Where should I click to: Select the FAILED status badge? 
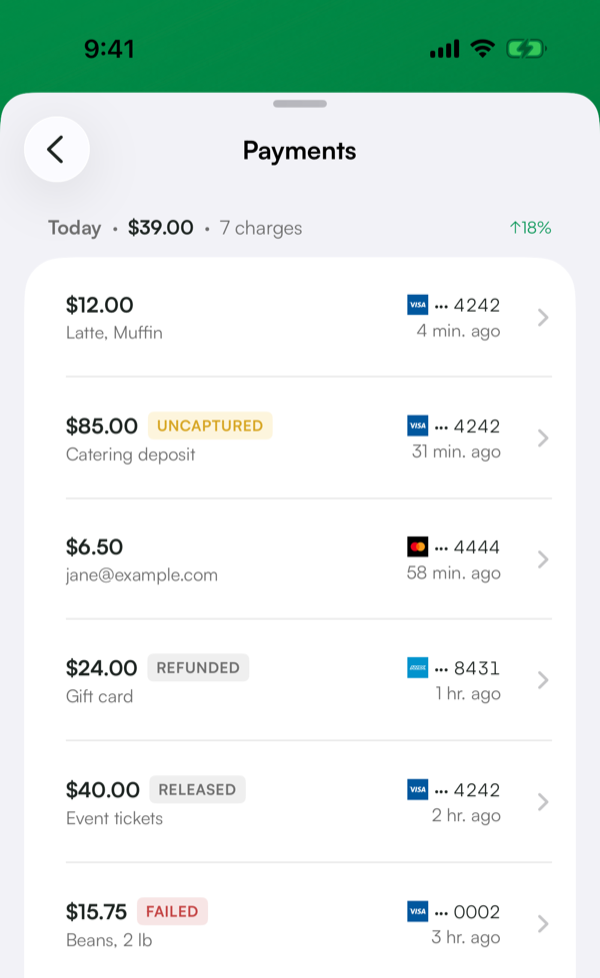(x=172, y=911)
